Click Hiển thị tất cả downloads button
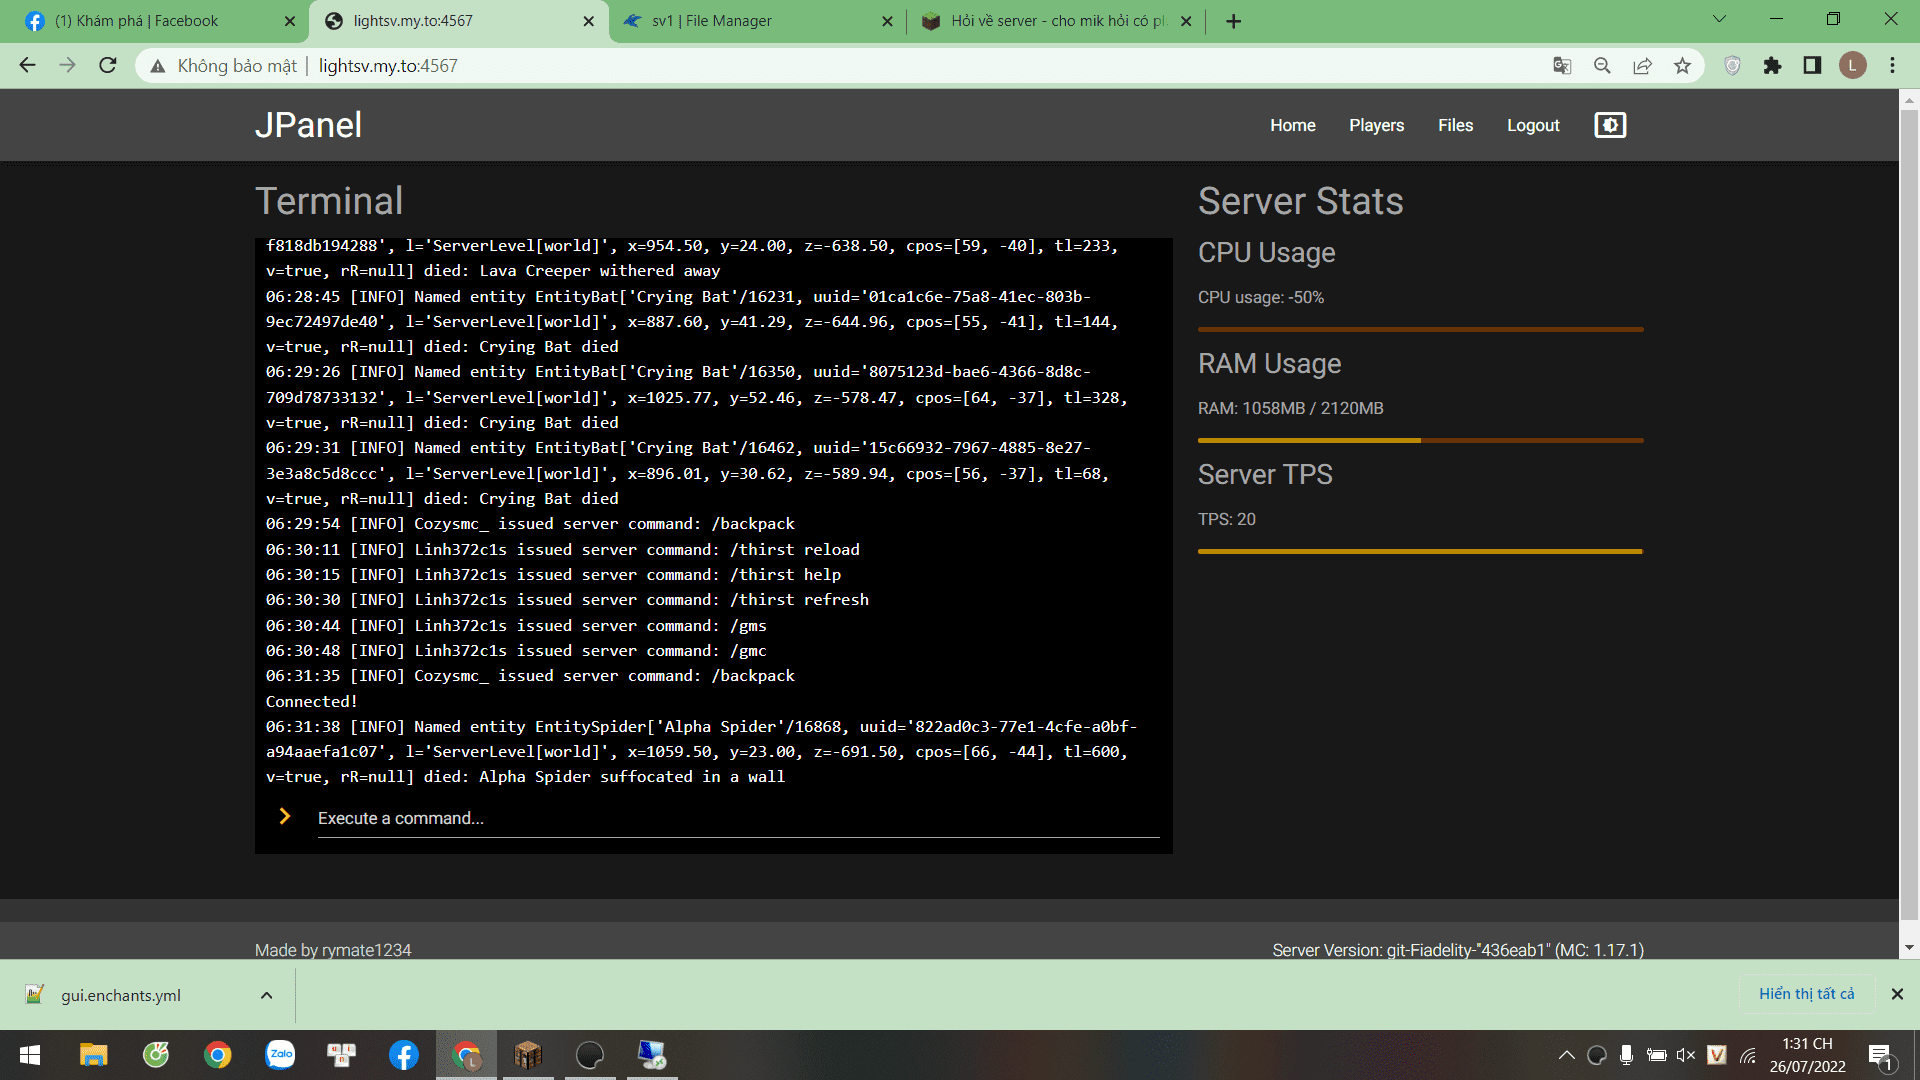The image size is (1920, 1080). pyautogui.click(x=1806, y=994)
